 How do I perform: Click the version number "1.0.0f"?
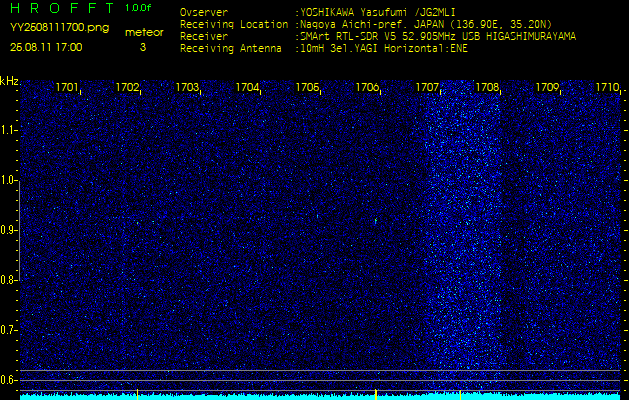click(x=138, y=8)
